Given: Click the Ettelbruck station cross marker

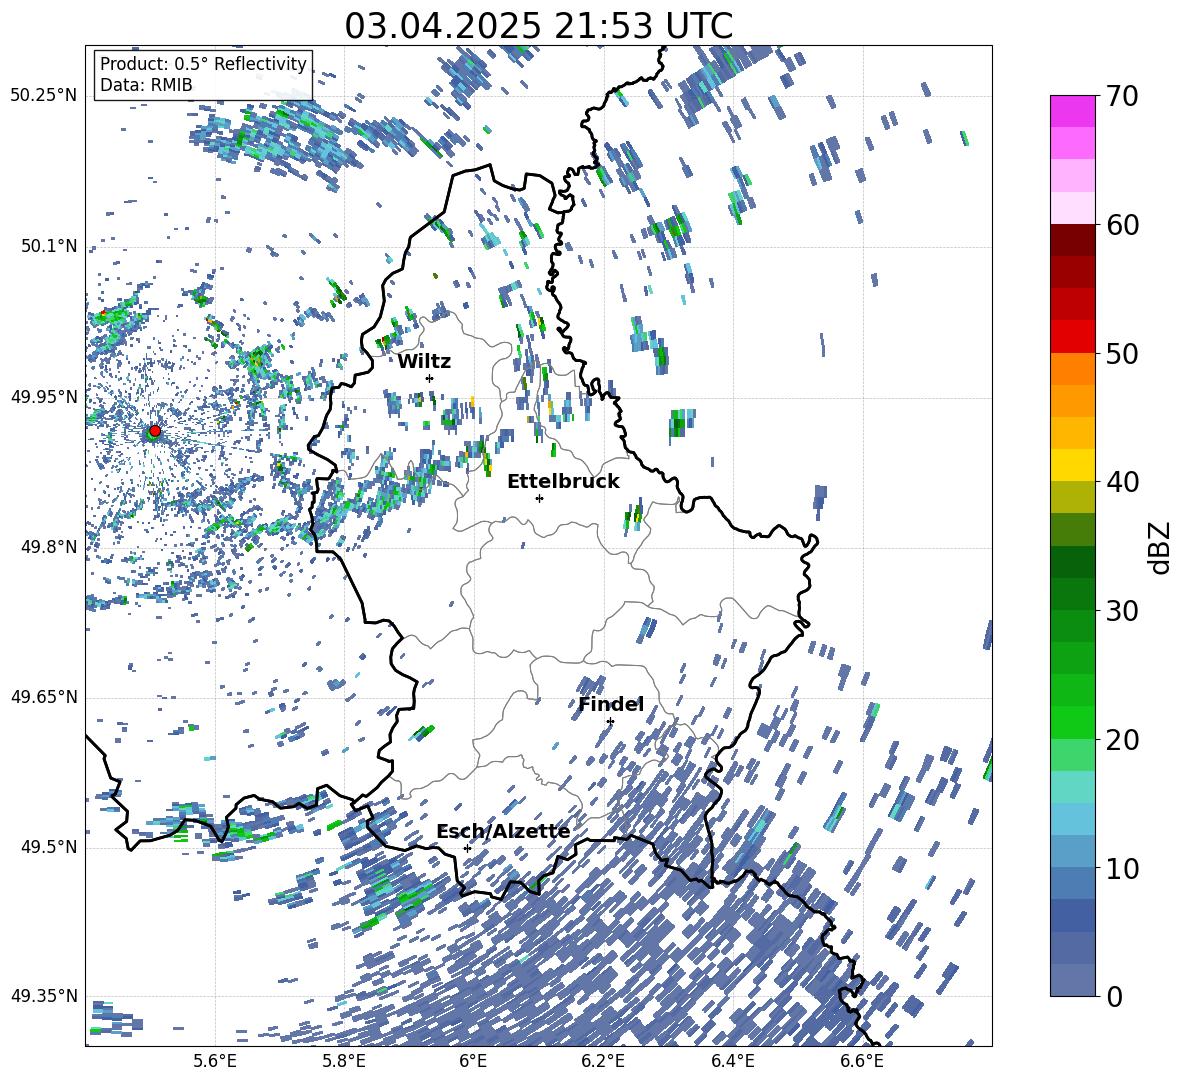Looking at the screenshot, I should point(539,498).
